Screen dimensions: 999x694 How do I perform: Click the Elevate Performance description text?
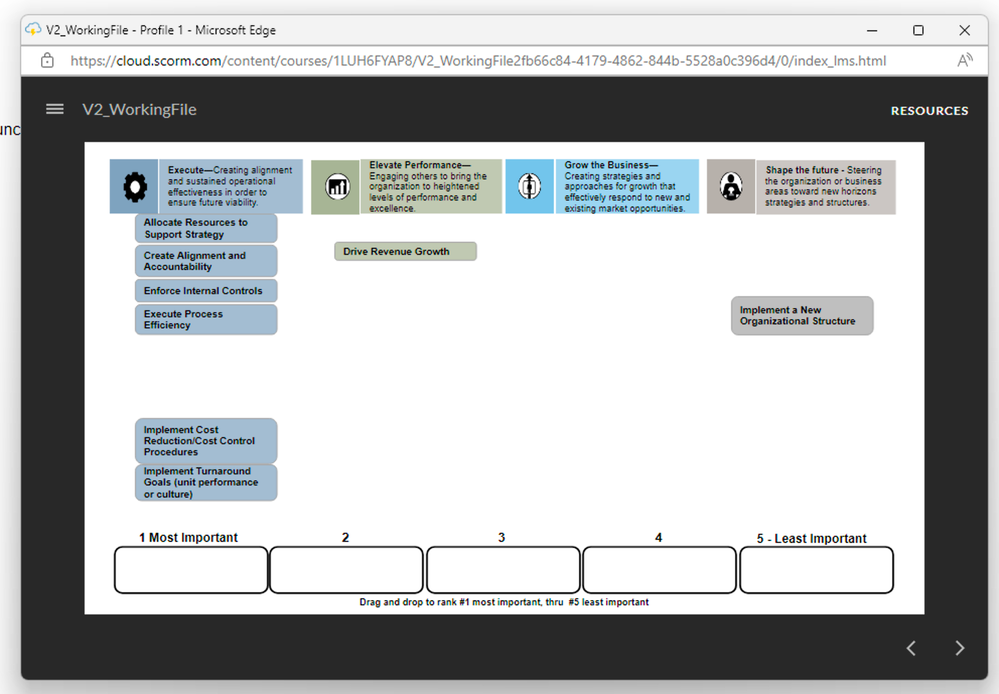(x=428, y=187)
